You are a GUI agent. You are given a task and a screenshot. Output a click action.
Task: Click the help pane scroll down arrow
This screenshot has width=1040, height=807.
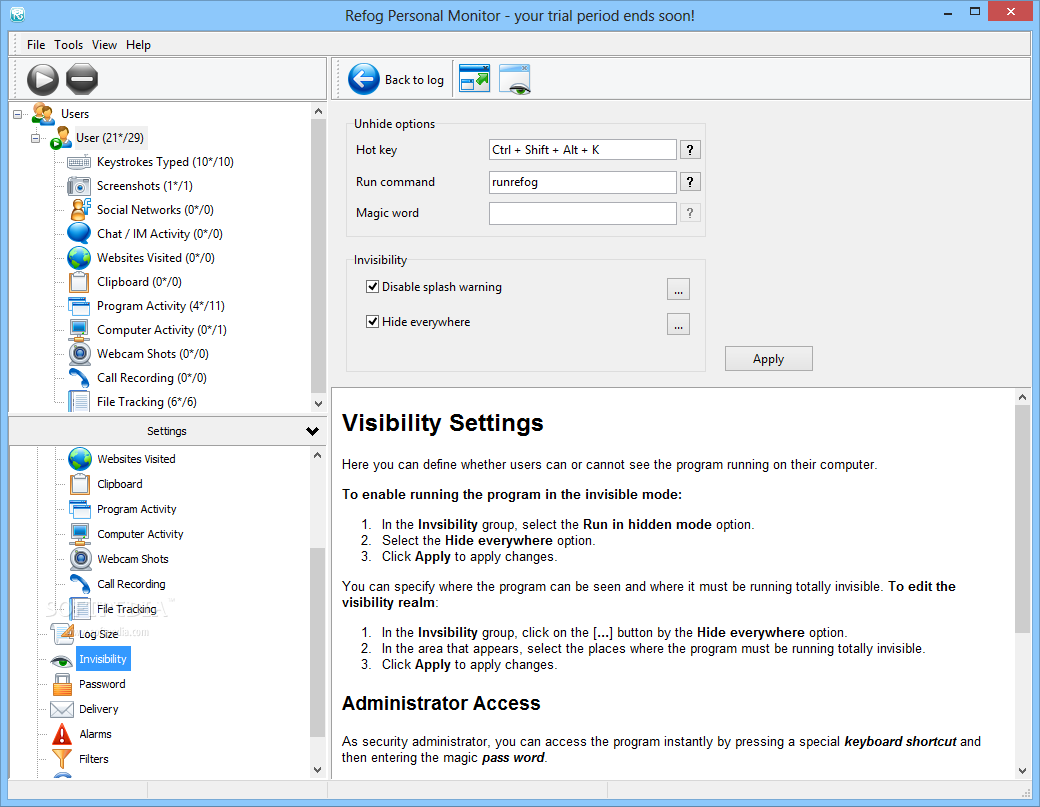[1022, 770]
